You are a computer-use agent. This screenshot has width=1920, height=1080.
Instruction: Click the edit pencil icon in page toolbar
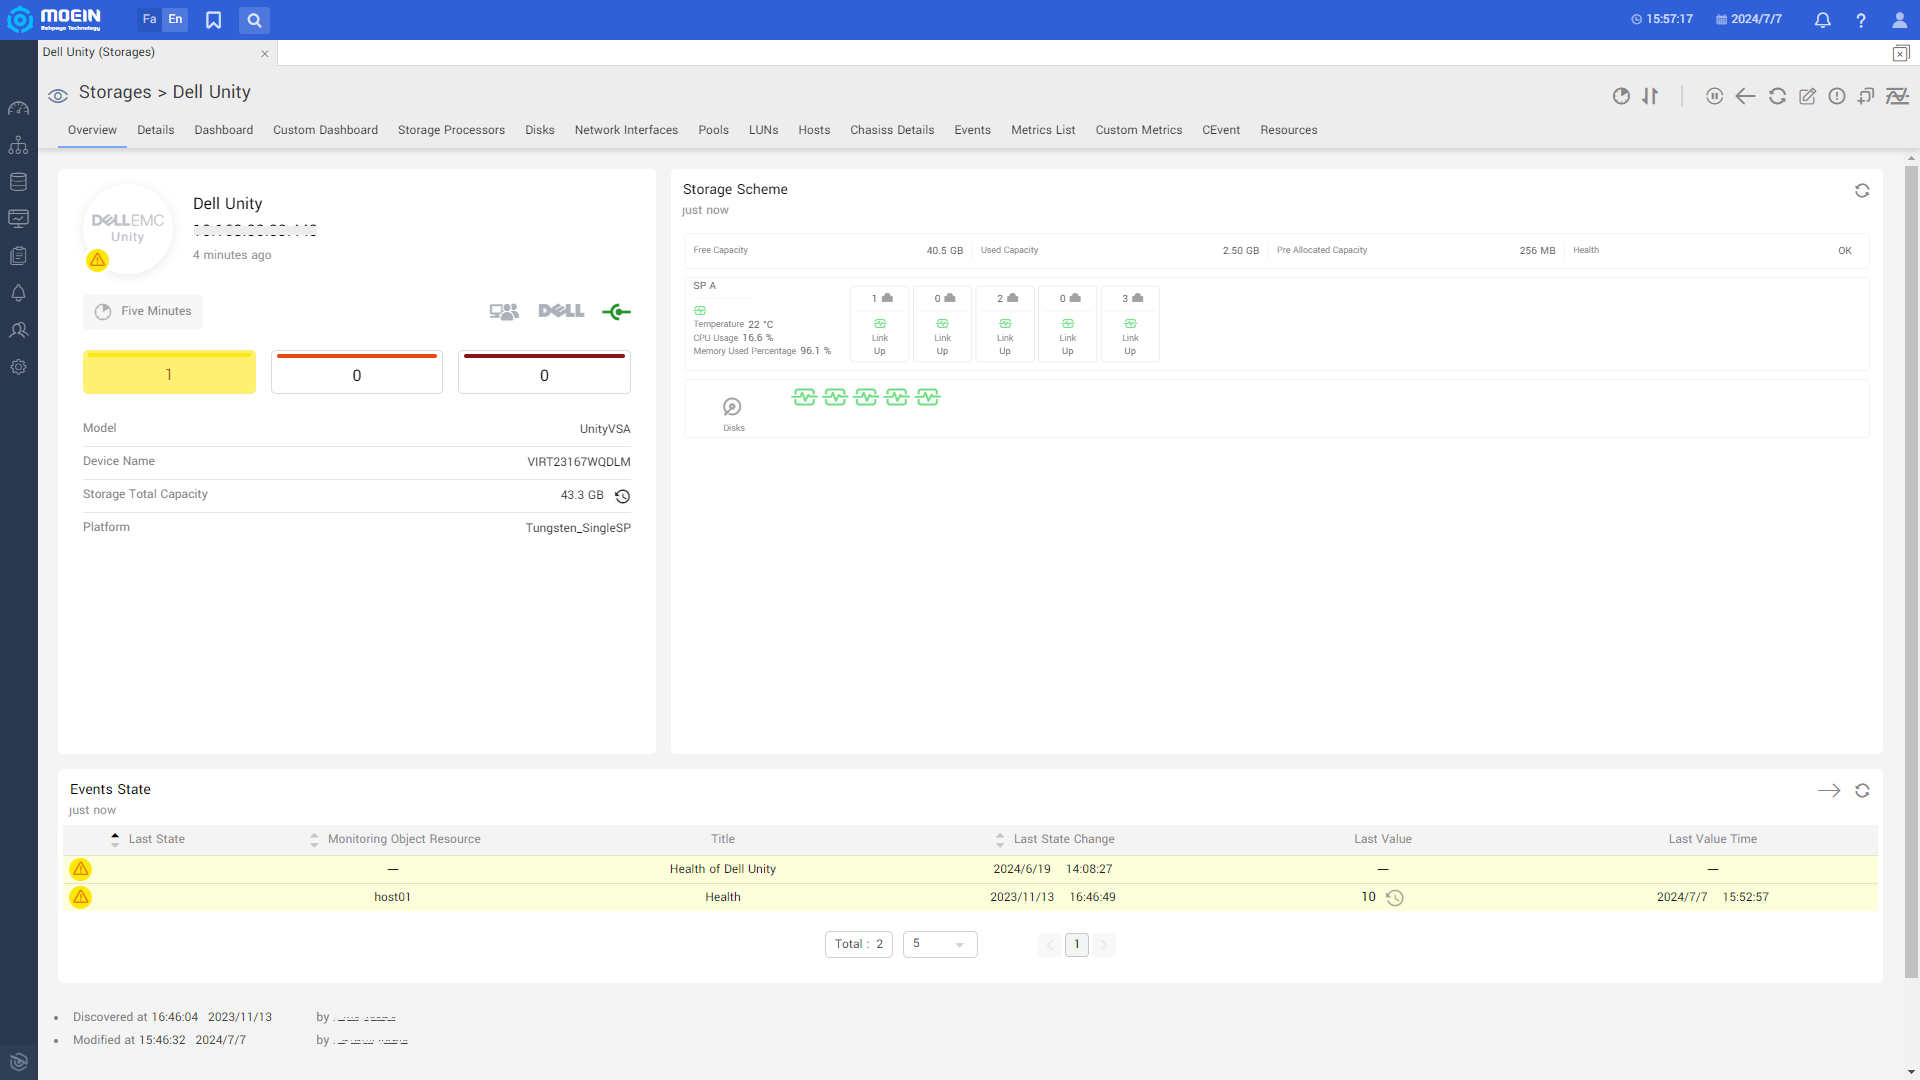1807,96
